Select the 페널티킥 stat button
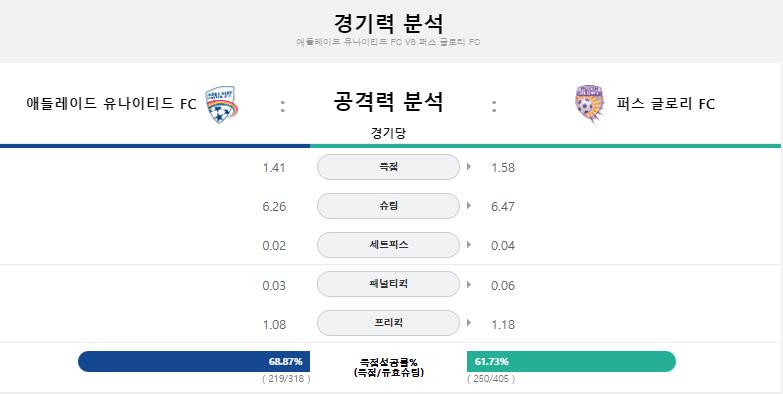783x394 pixels. click(388, 284)
